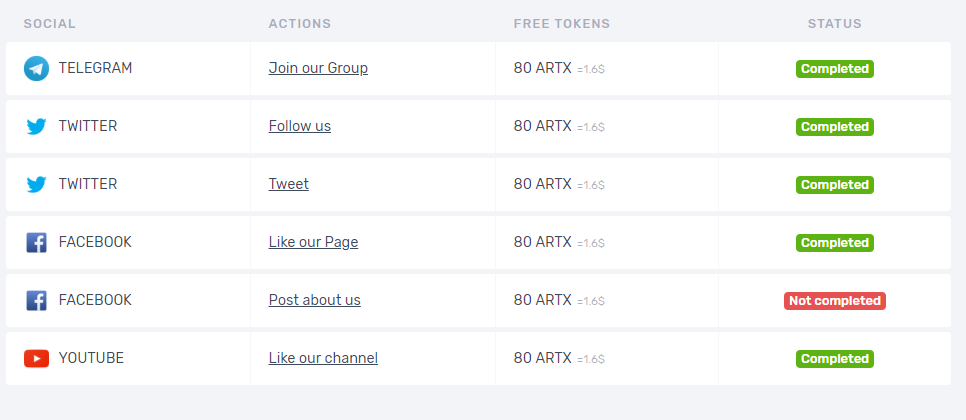This screenshot has width=966, height=420.
Task: Click the Completed badge in YouTube row
Action: coord(835,359)
